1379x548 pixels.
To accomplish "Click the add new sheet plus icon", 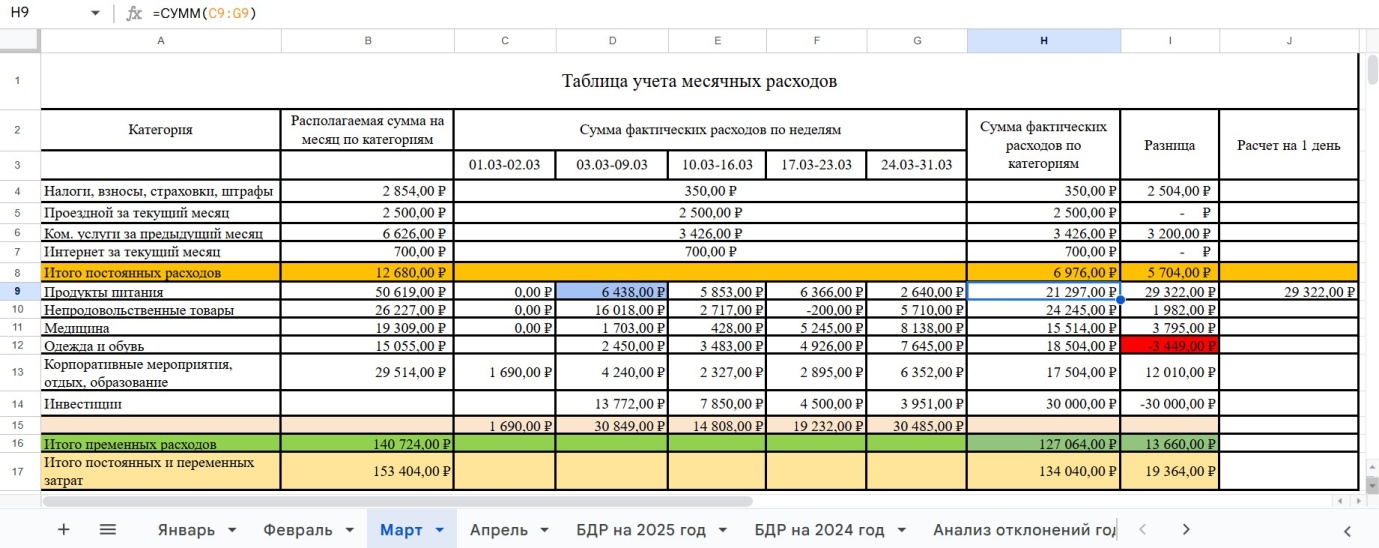I will pyautogui.click(x=64, y=529).
